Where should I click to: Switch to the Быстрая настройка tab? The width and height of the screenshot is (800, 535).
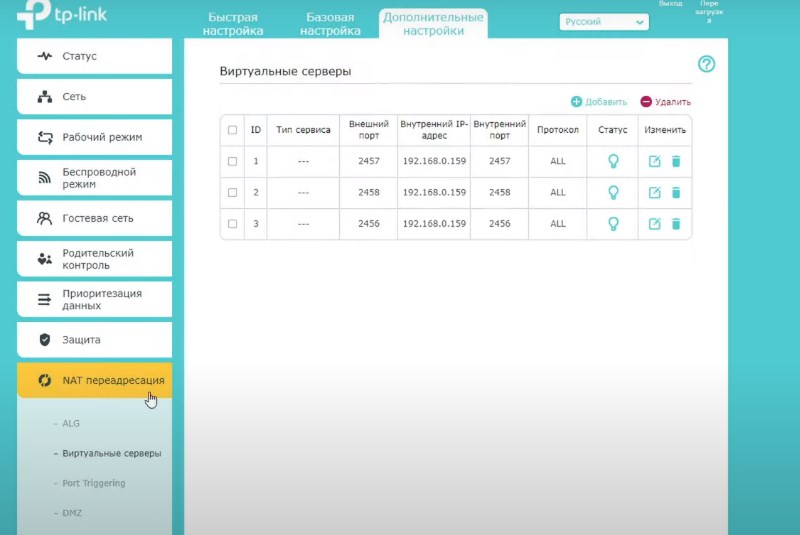pyautogui.click(x=233, y=24)
